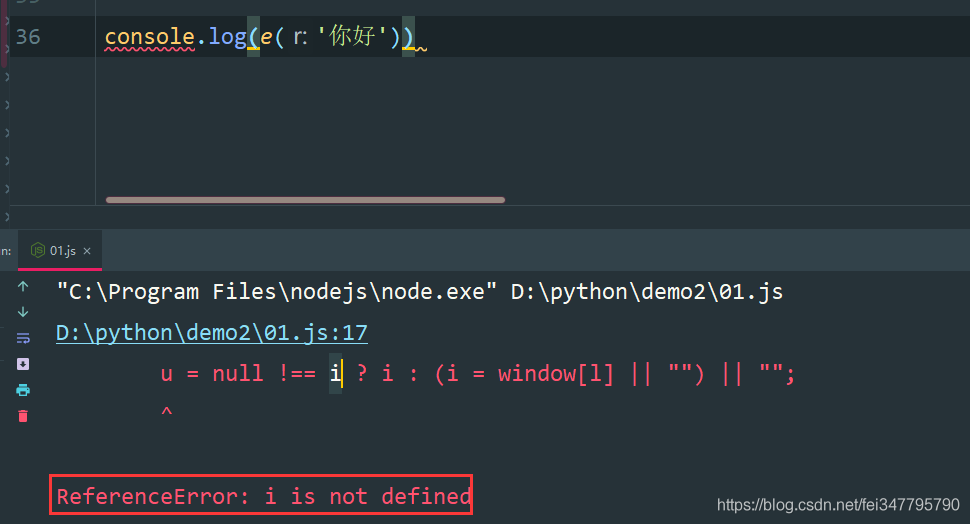
Task: Click the node.exe command line text
Action: (x=419, y=291)
